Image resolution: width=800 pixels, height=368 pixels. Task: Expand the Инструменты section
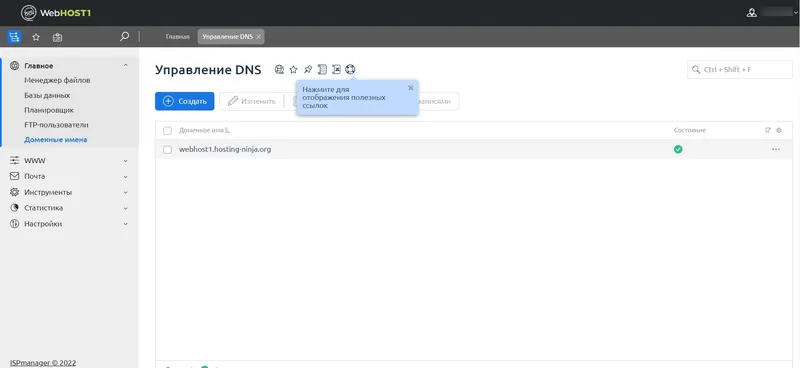[x=126, y=192]
